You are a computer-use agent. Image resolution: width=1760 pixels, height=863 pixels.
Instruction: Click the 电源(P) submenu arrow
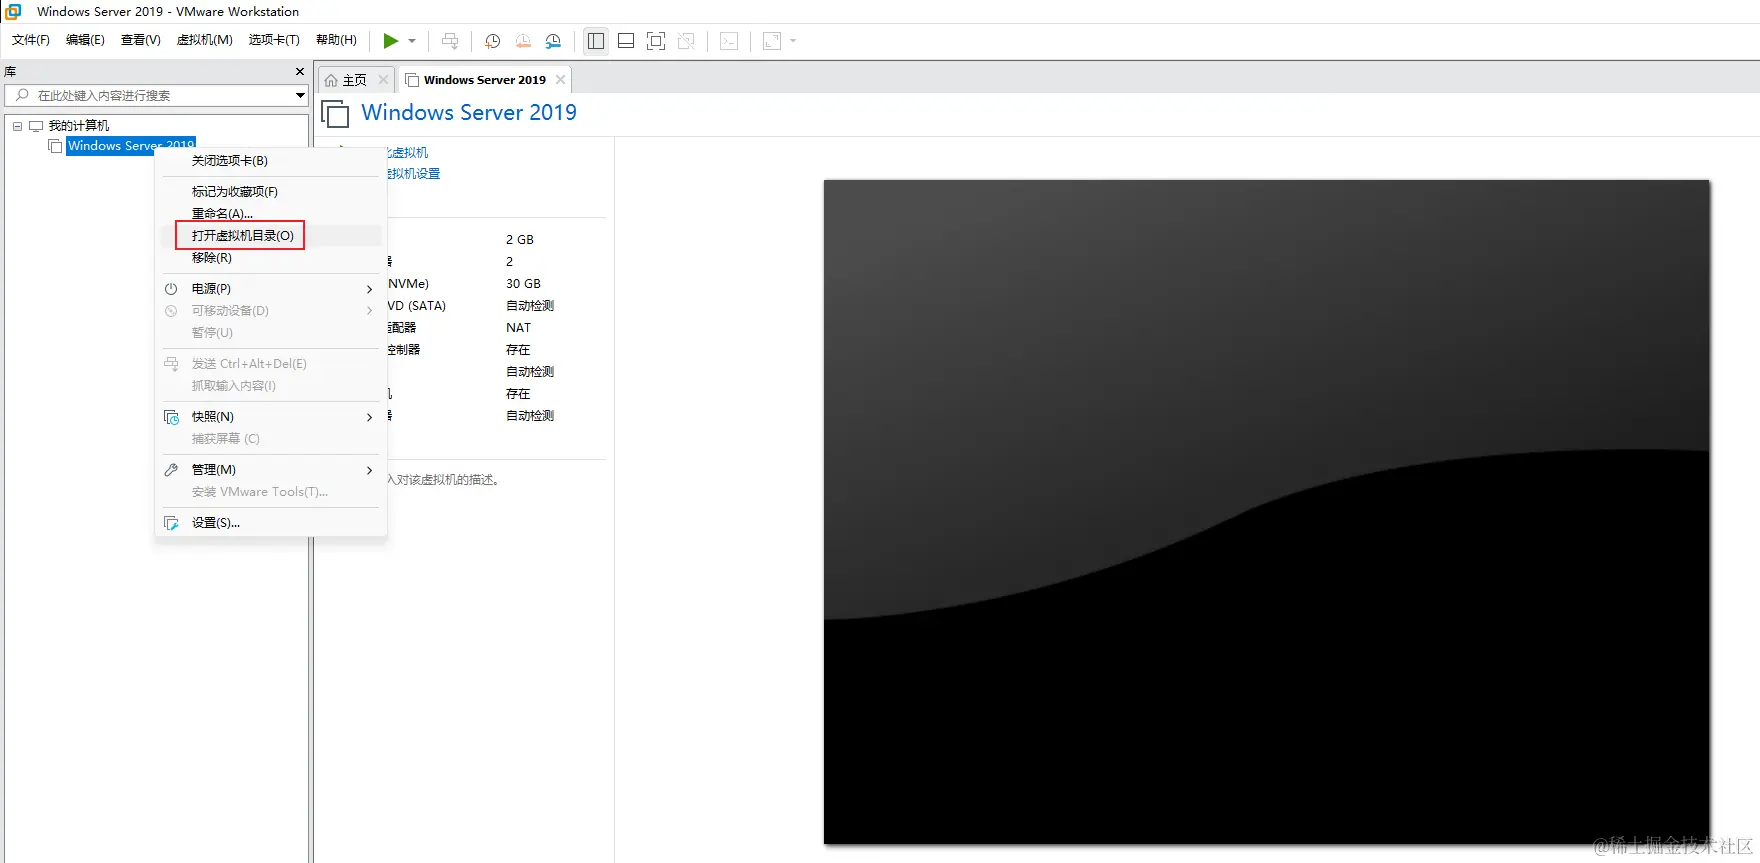pos(369,289)
